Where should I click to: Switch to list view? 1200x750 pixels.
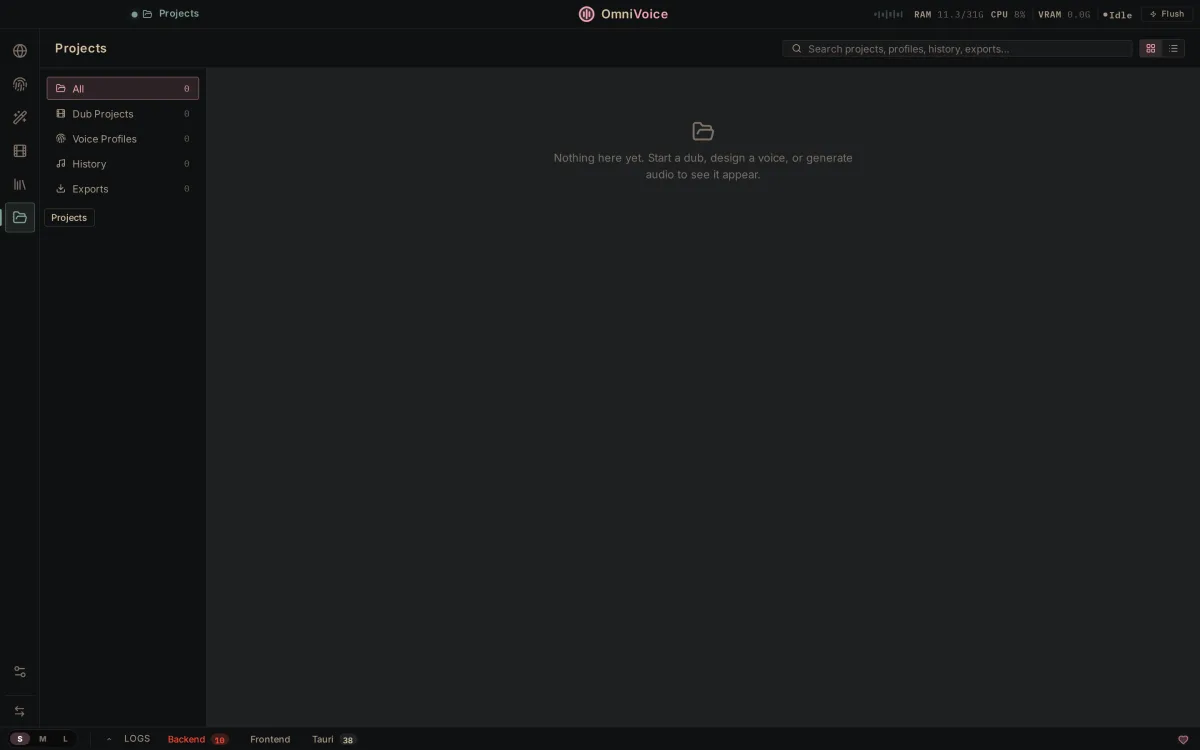click(x=1174, y=48)
